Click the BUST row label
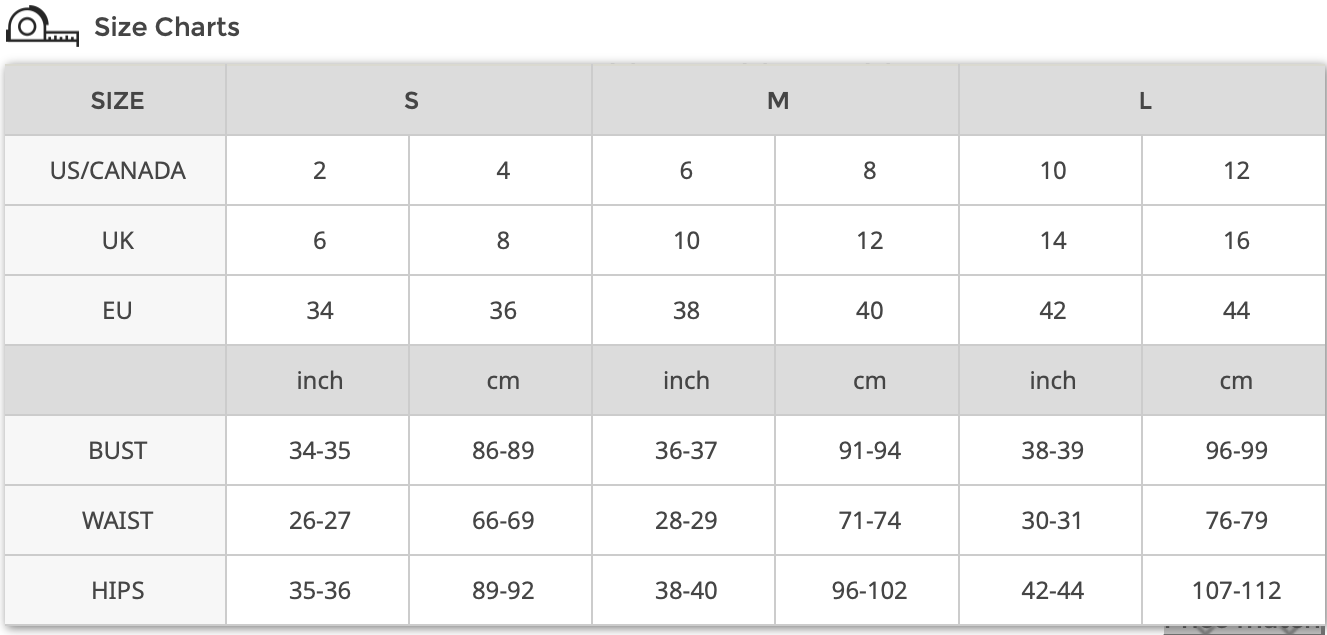The image size is (1327, 635). coord(117,451)
